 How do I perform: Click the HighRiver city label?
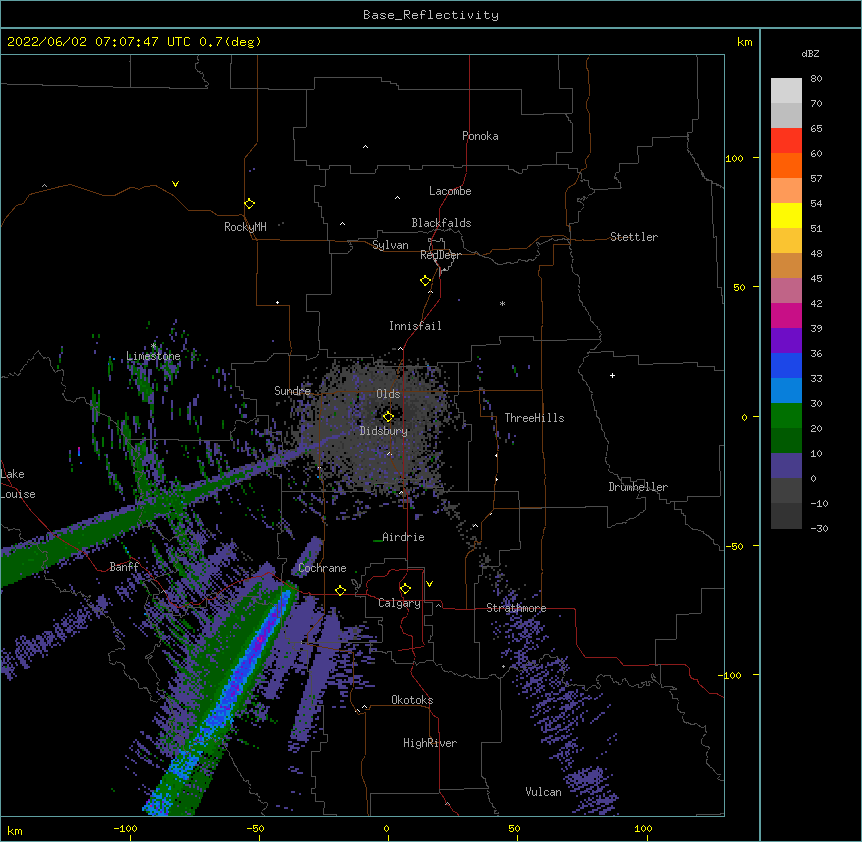(x=430, y=743)
